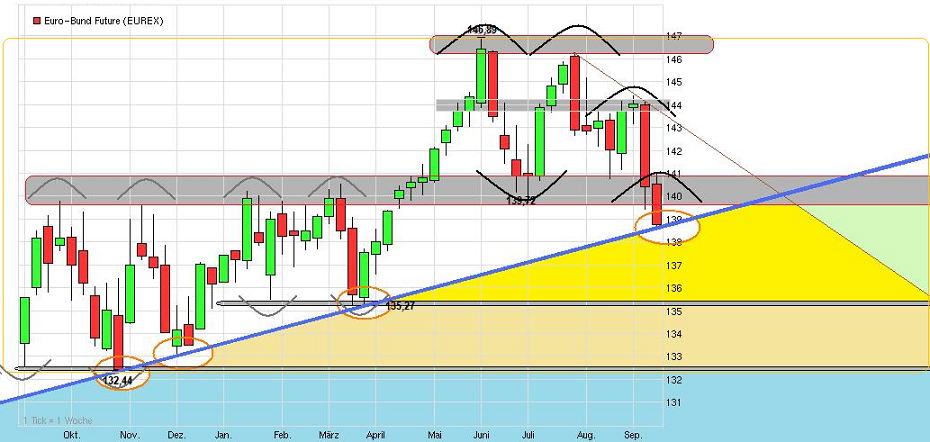Click the '132,44' low price annotation
Screen dimensions: 930x442
[117, 381]
